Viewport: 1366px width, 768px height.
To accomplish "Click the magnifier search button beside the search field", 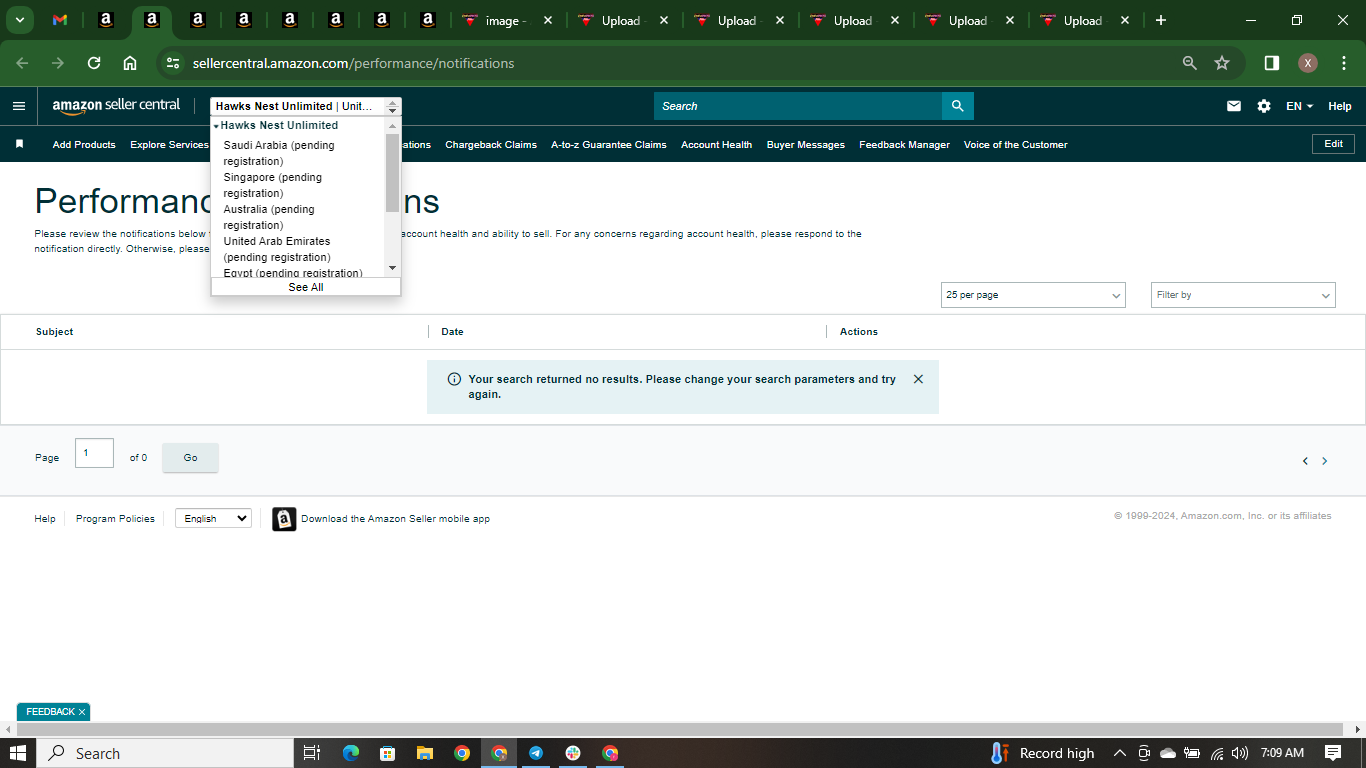I will [957, 106].
